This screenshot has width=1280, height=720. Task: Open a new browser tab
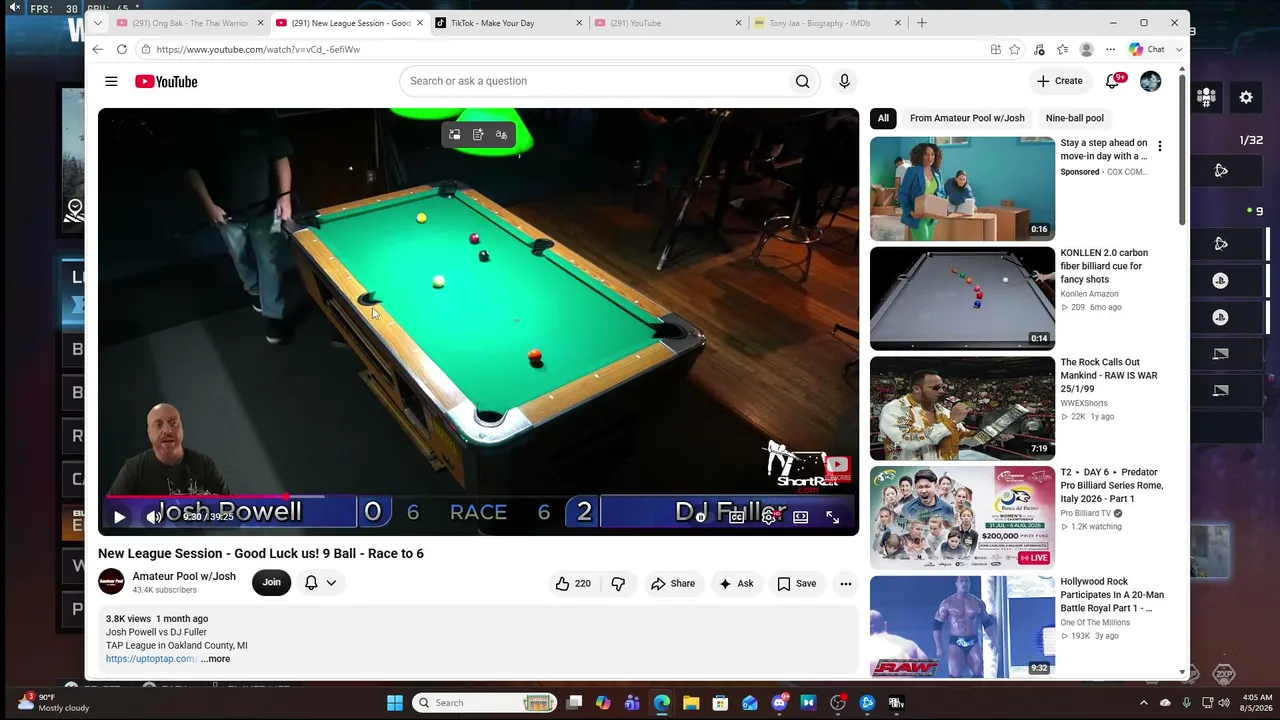coord(922,23)
